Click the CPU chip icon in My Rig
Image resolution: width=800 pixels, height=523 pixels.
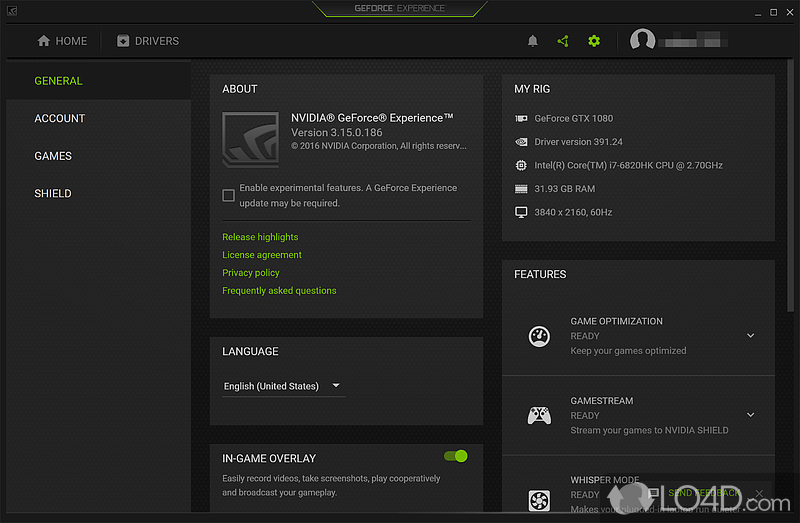coord(521,165)
